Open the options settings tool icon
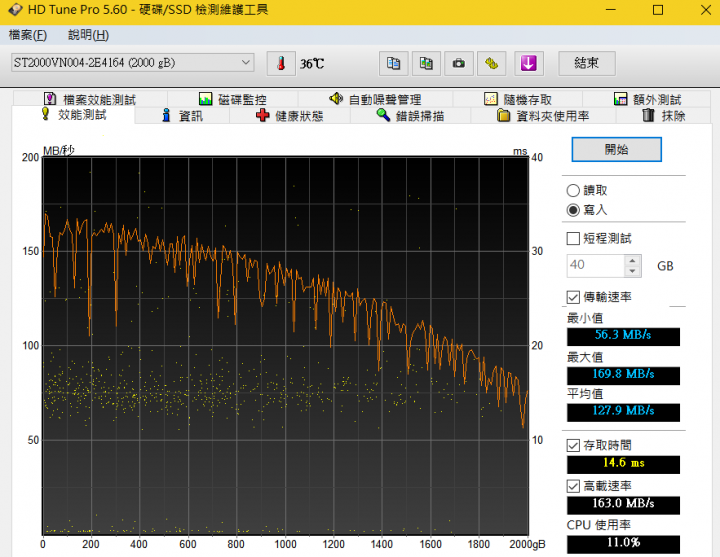The image size is (720, 557). 492,63
